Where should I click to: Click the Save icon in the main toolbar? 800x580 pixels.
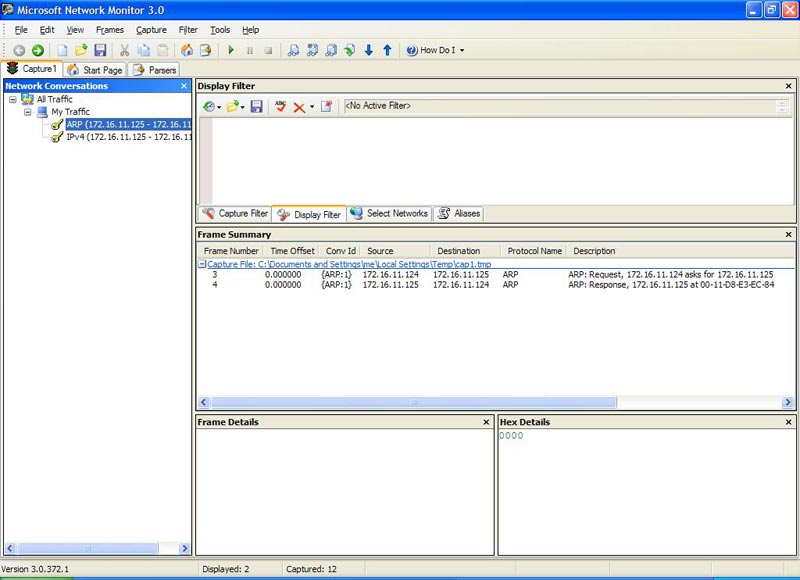click(100, 50)
